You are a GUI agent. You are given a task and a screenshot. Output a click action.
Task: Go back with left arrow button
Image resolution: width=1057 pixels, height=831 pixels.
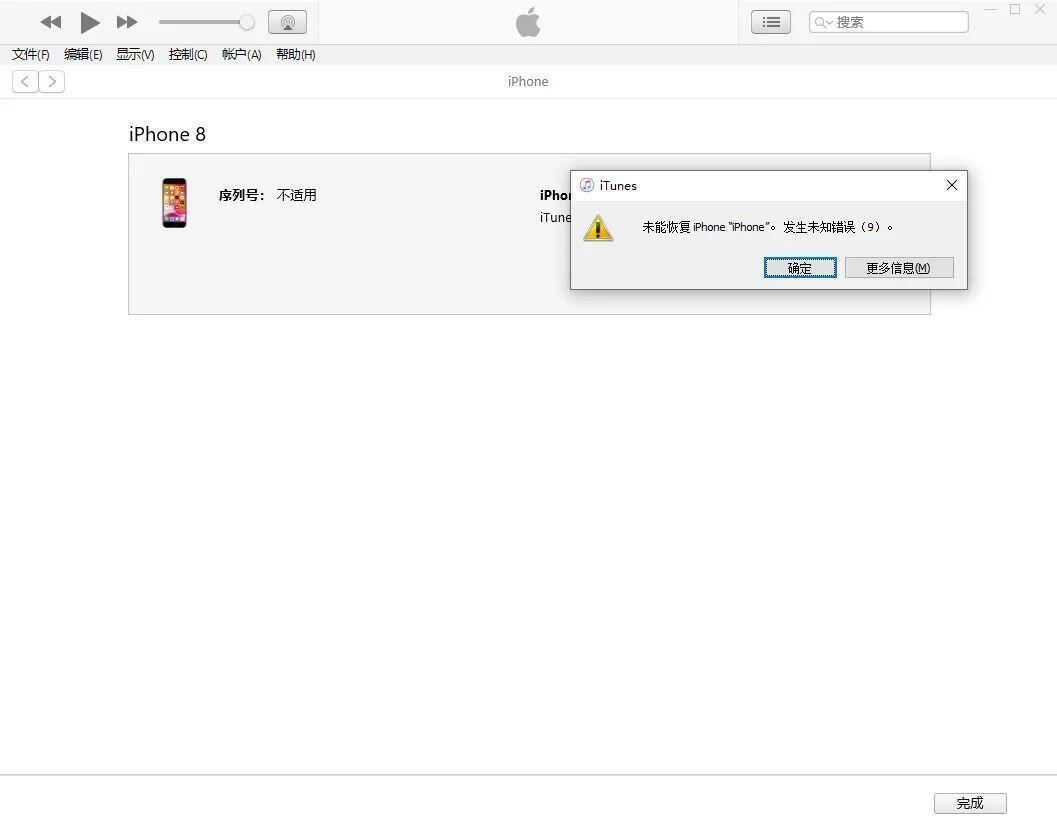25,82
